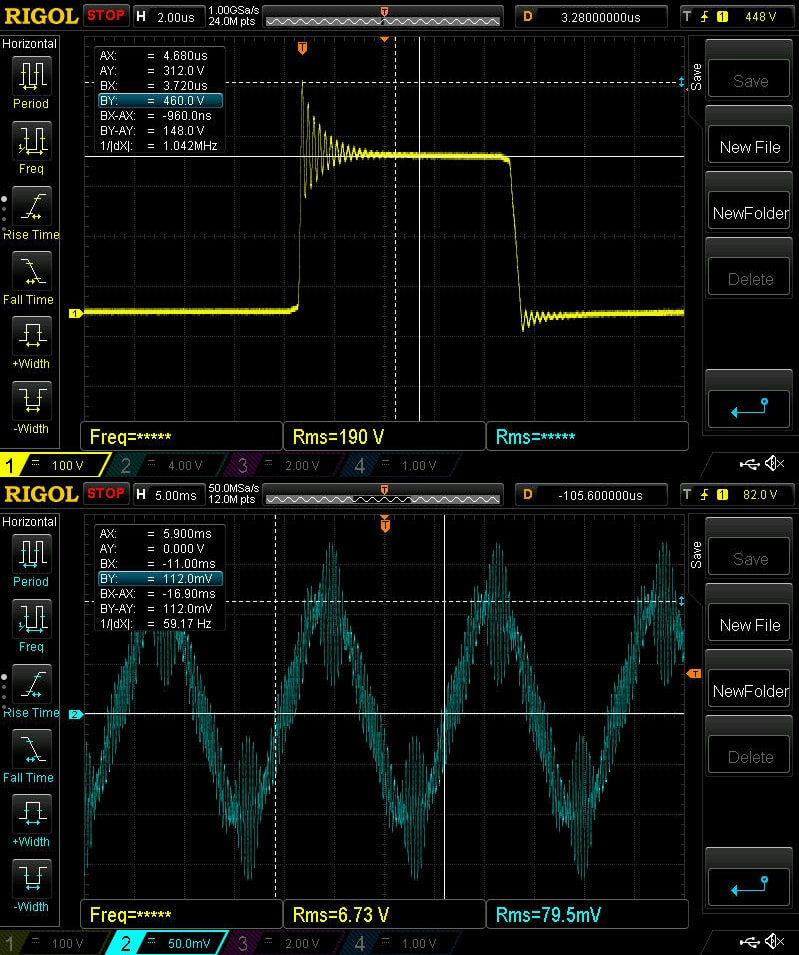The image size is (799, 955).
Task: Click trigger edge icon beside 82.0 V
Action: (x=705, y=495)
